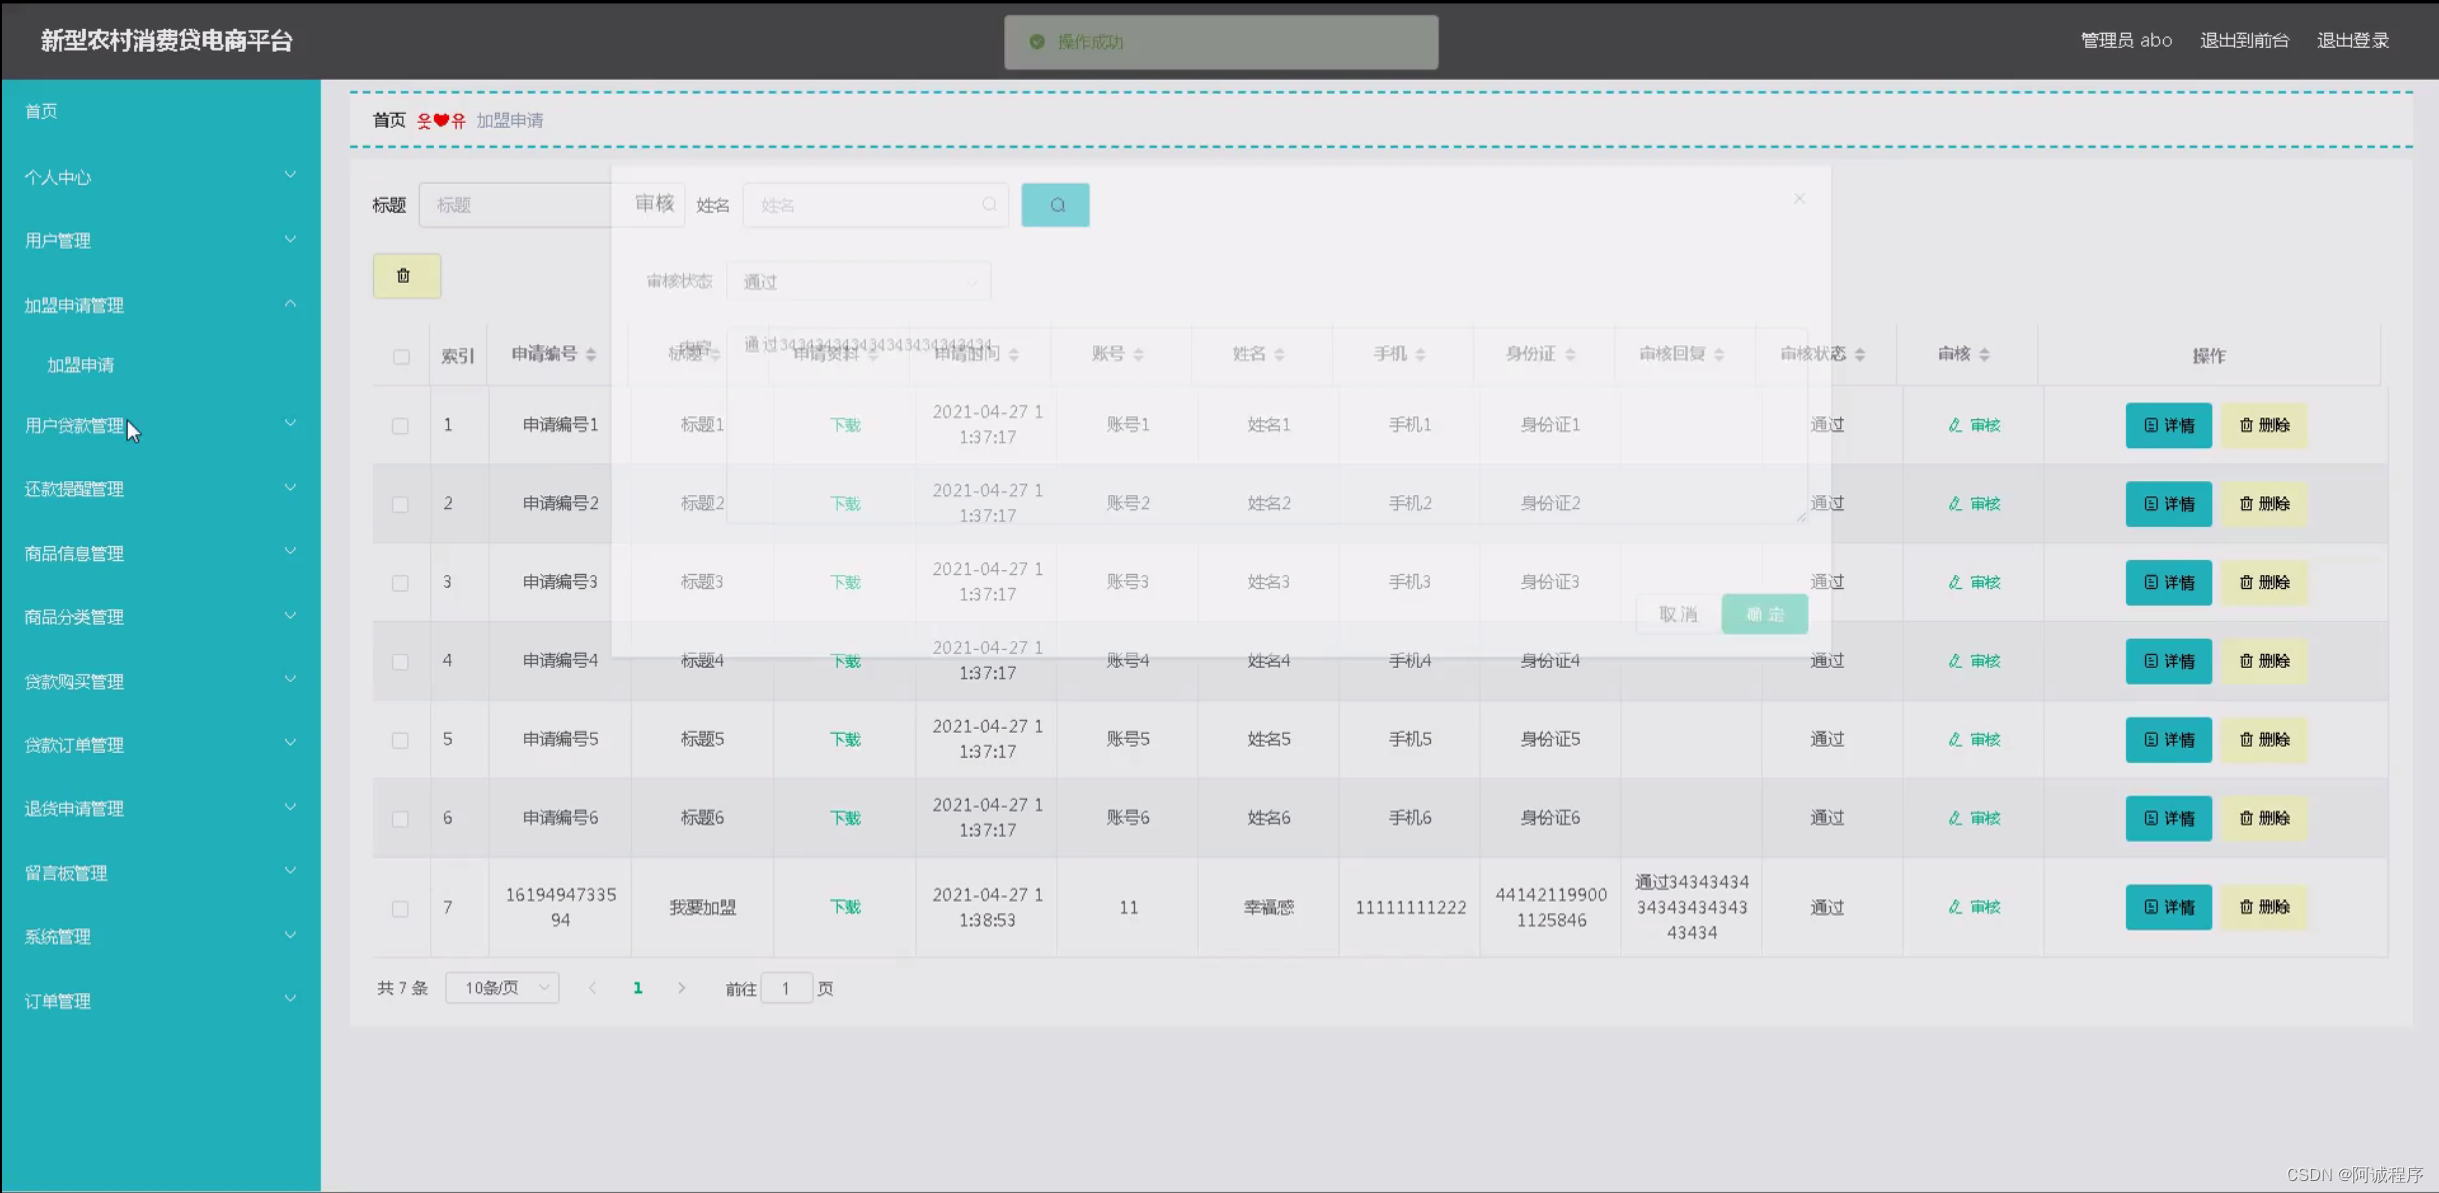Image resolution: width=2439 pixels, height=1193 pixels.
Task: Check the checkbox on the 我要加盟 row
Action: (401, 908)
